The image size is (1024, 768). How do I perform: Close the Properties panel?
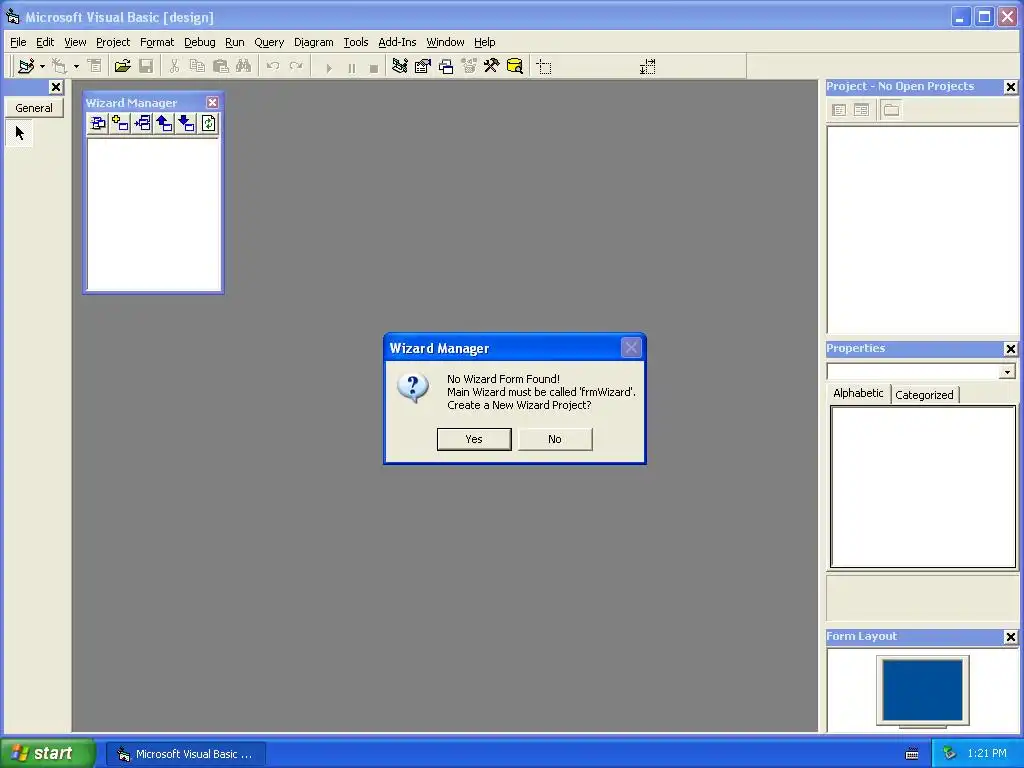click(x=1010, y=349)
